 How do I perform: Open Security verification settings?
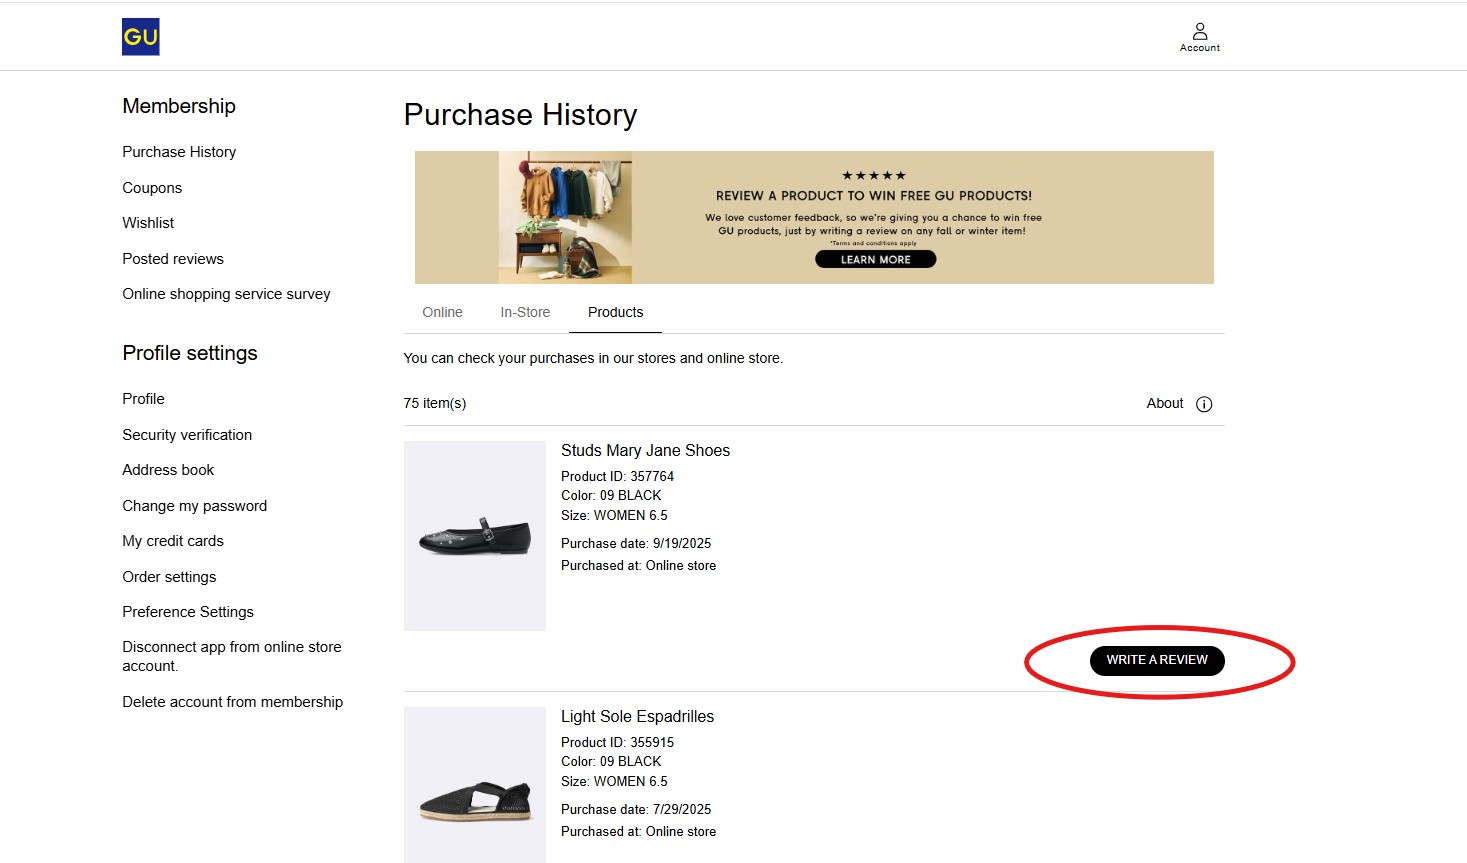(187, 435)
